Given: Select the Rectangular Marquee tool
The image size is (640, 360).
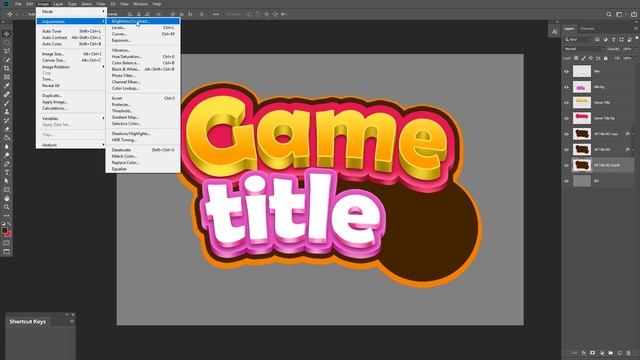Looking at the screenshot, I should tap(7, 42).
